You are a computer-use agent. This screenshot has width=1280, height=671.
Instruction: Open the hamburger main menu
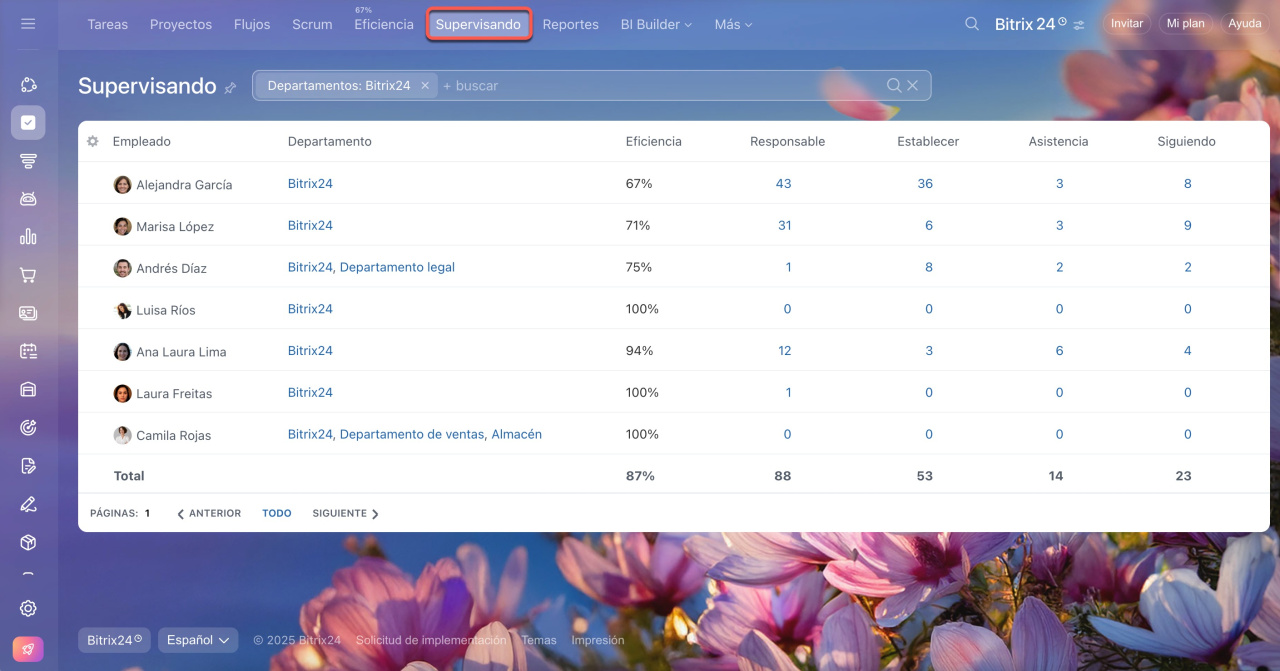(28, 24)
